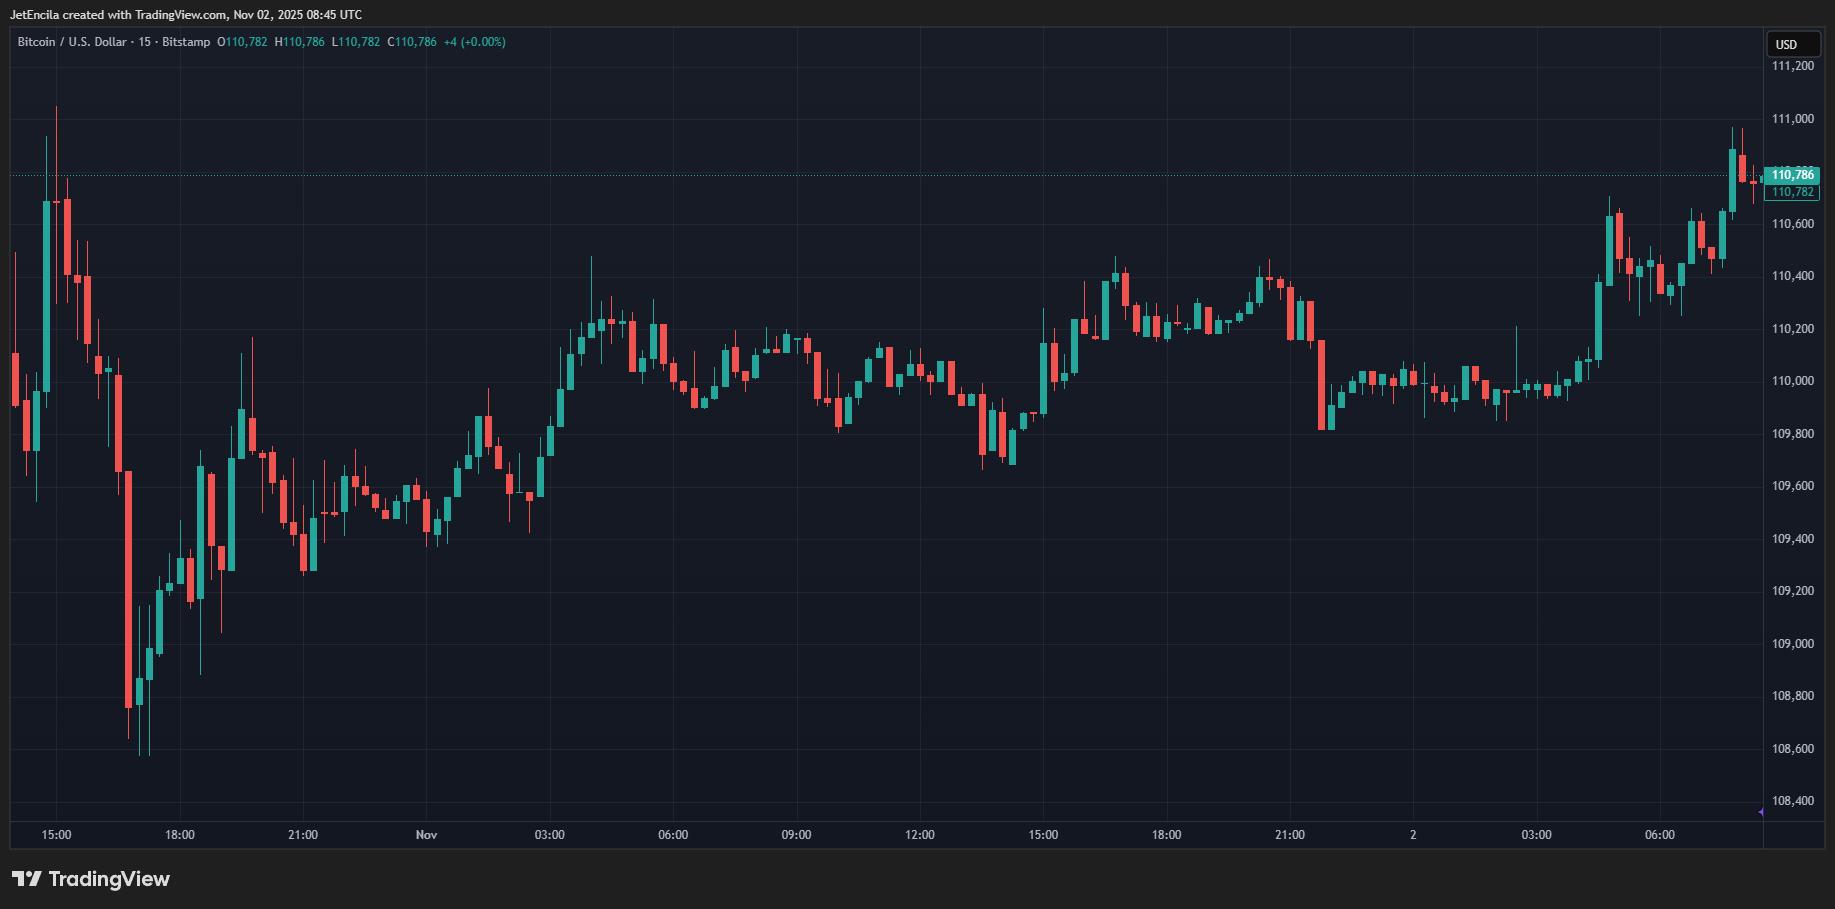
Task: Click the 15:00 label at left of time axis
Action: tap(56, 835)
